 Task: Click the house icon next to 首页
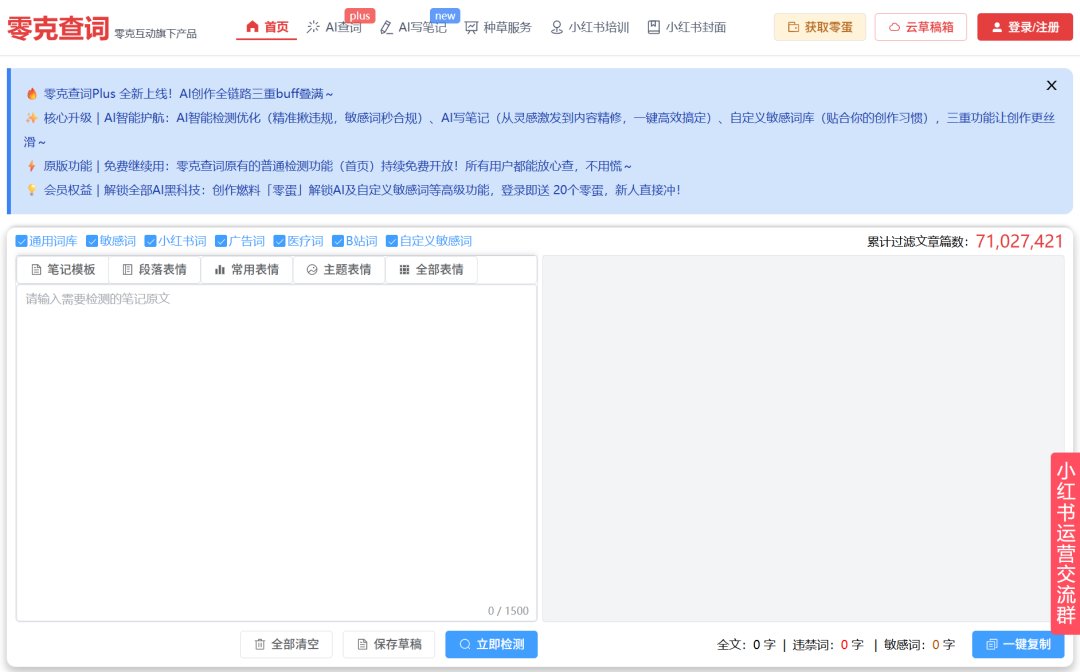[254, 27]
